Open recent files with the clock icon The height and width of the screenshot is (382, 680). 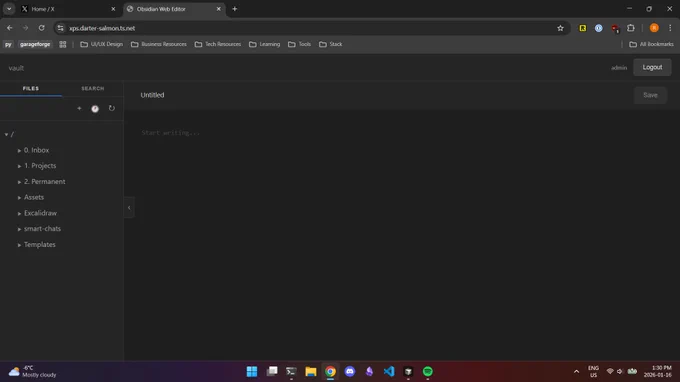pyautogui.click(x=95, y=109)
